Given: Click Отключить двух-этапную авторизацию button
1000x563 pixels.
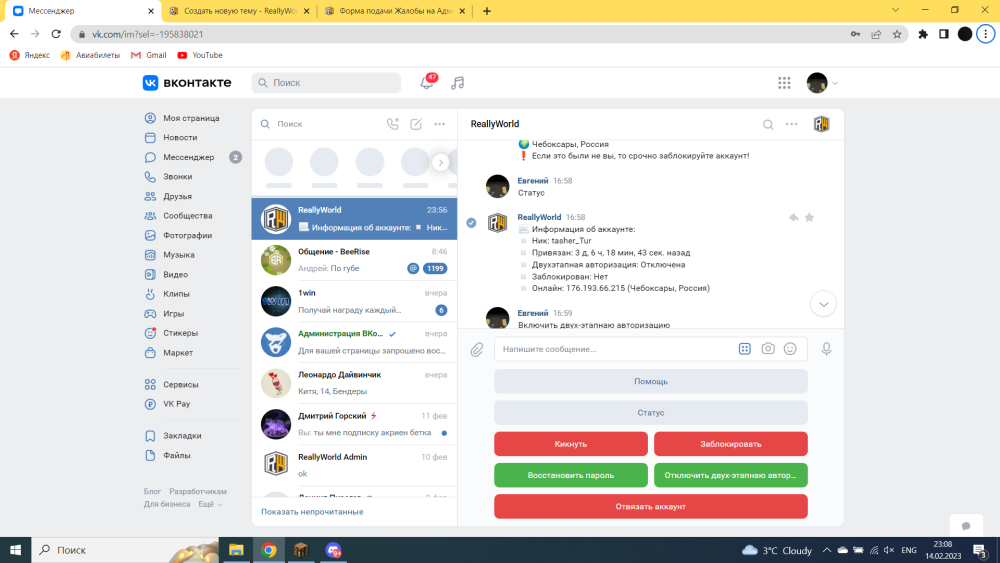Looking at the screenshot, I should point(731,475).
